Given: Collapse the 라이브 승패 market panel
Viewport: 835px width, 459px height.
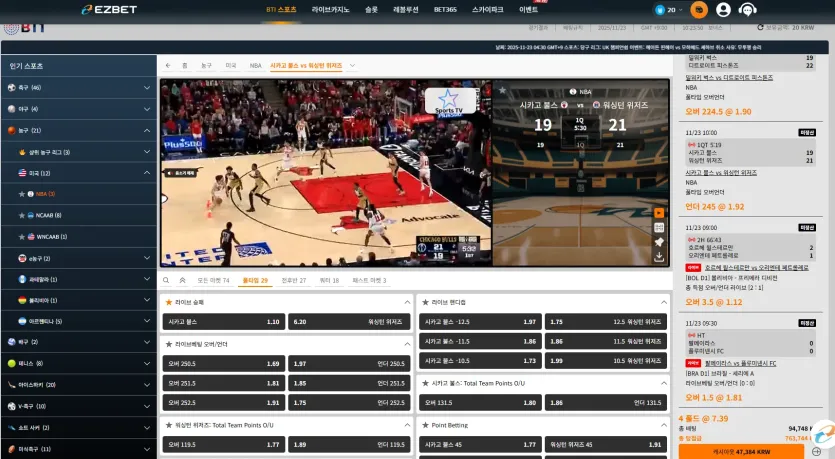Looking at the screenshot, I should click(x=407, y=302).
